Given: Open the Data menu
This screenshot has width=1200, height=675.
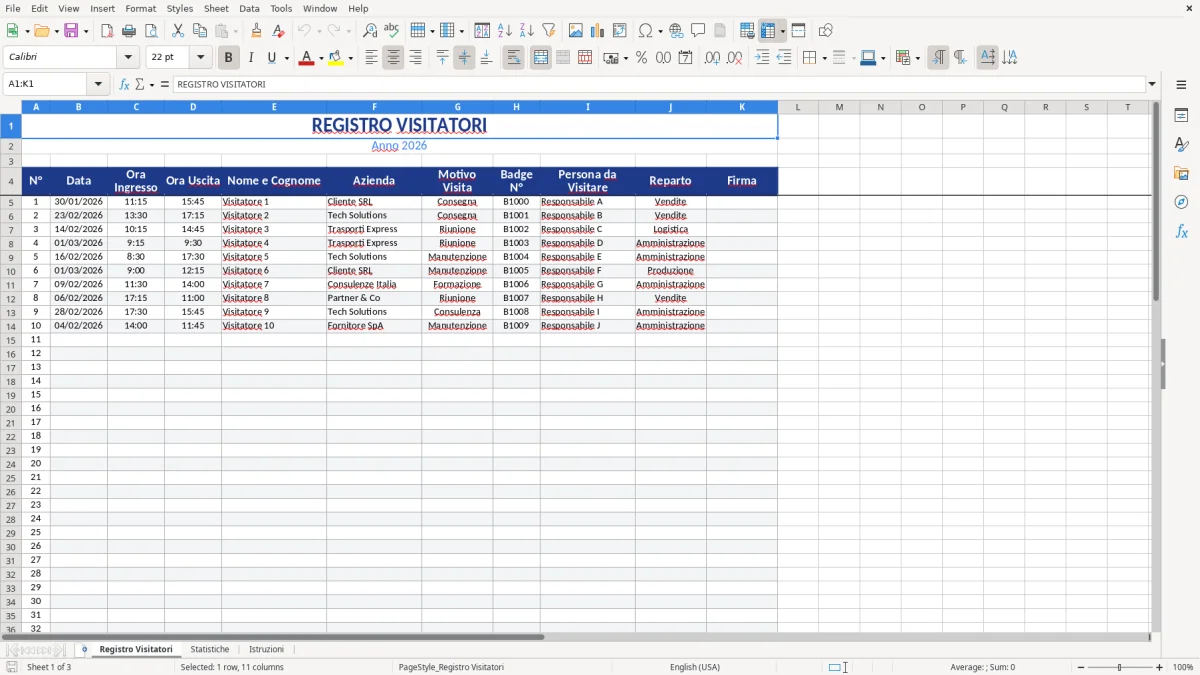Looking at the screenshot, I should pos(249,8).
